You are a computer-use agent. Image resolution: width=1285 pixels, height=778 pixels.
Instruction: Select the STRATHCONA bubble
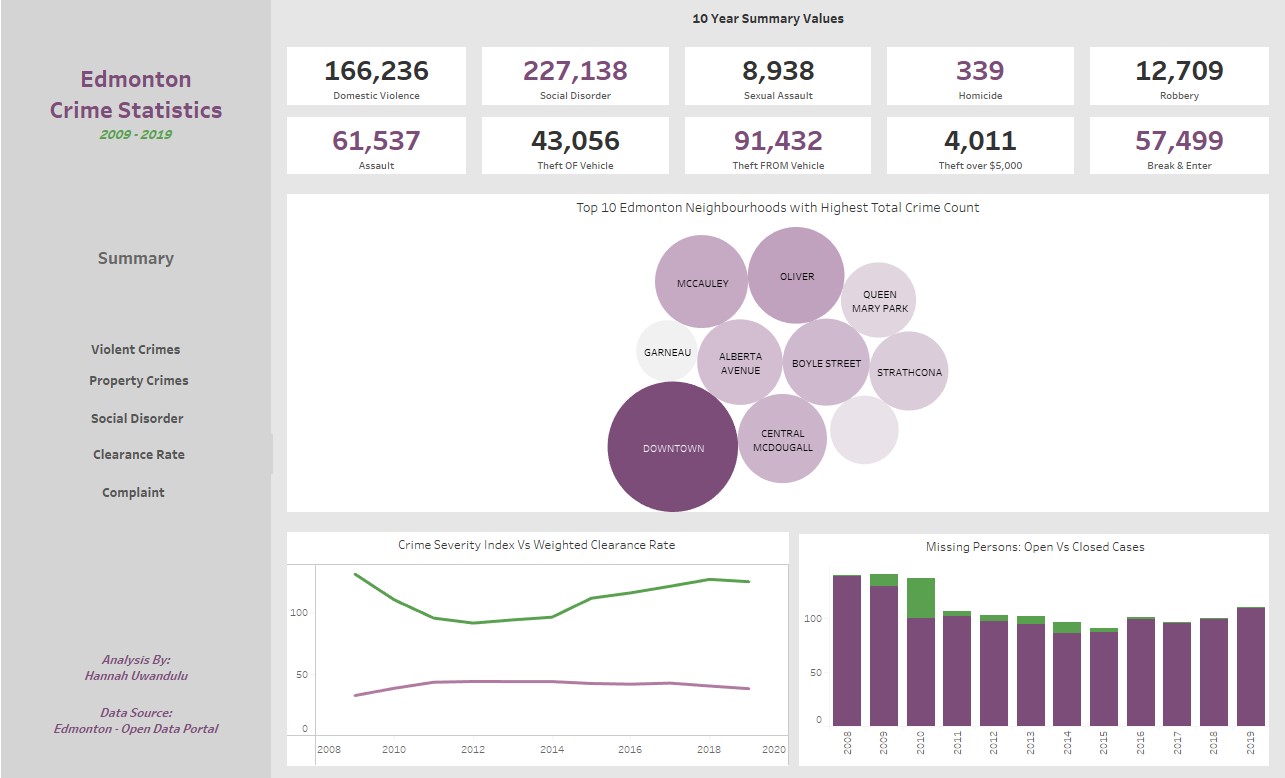[908, 371]
